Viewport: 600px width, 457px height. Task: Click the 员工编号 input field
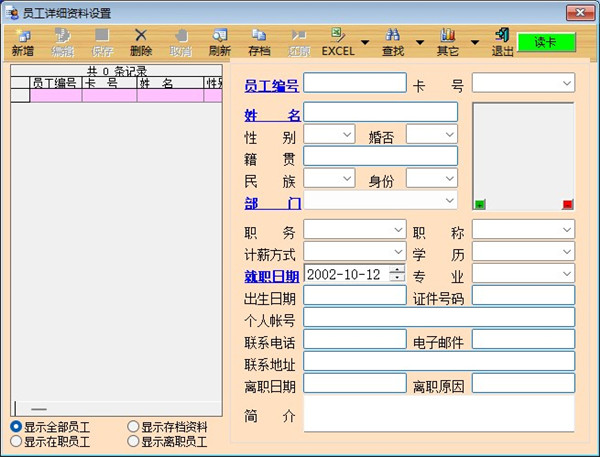tap(355, 83)
